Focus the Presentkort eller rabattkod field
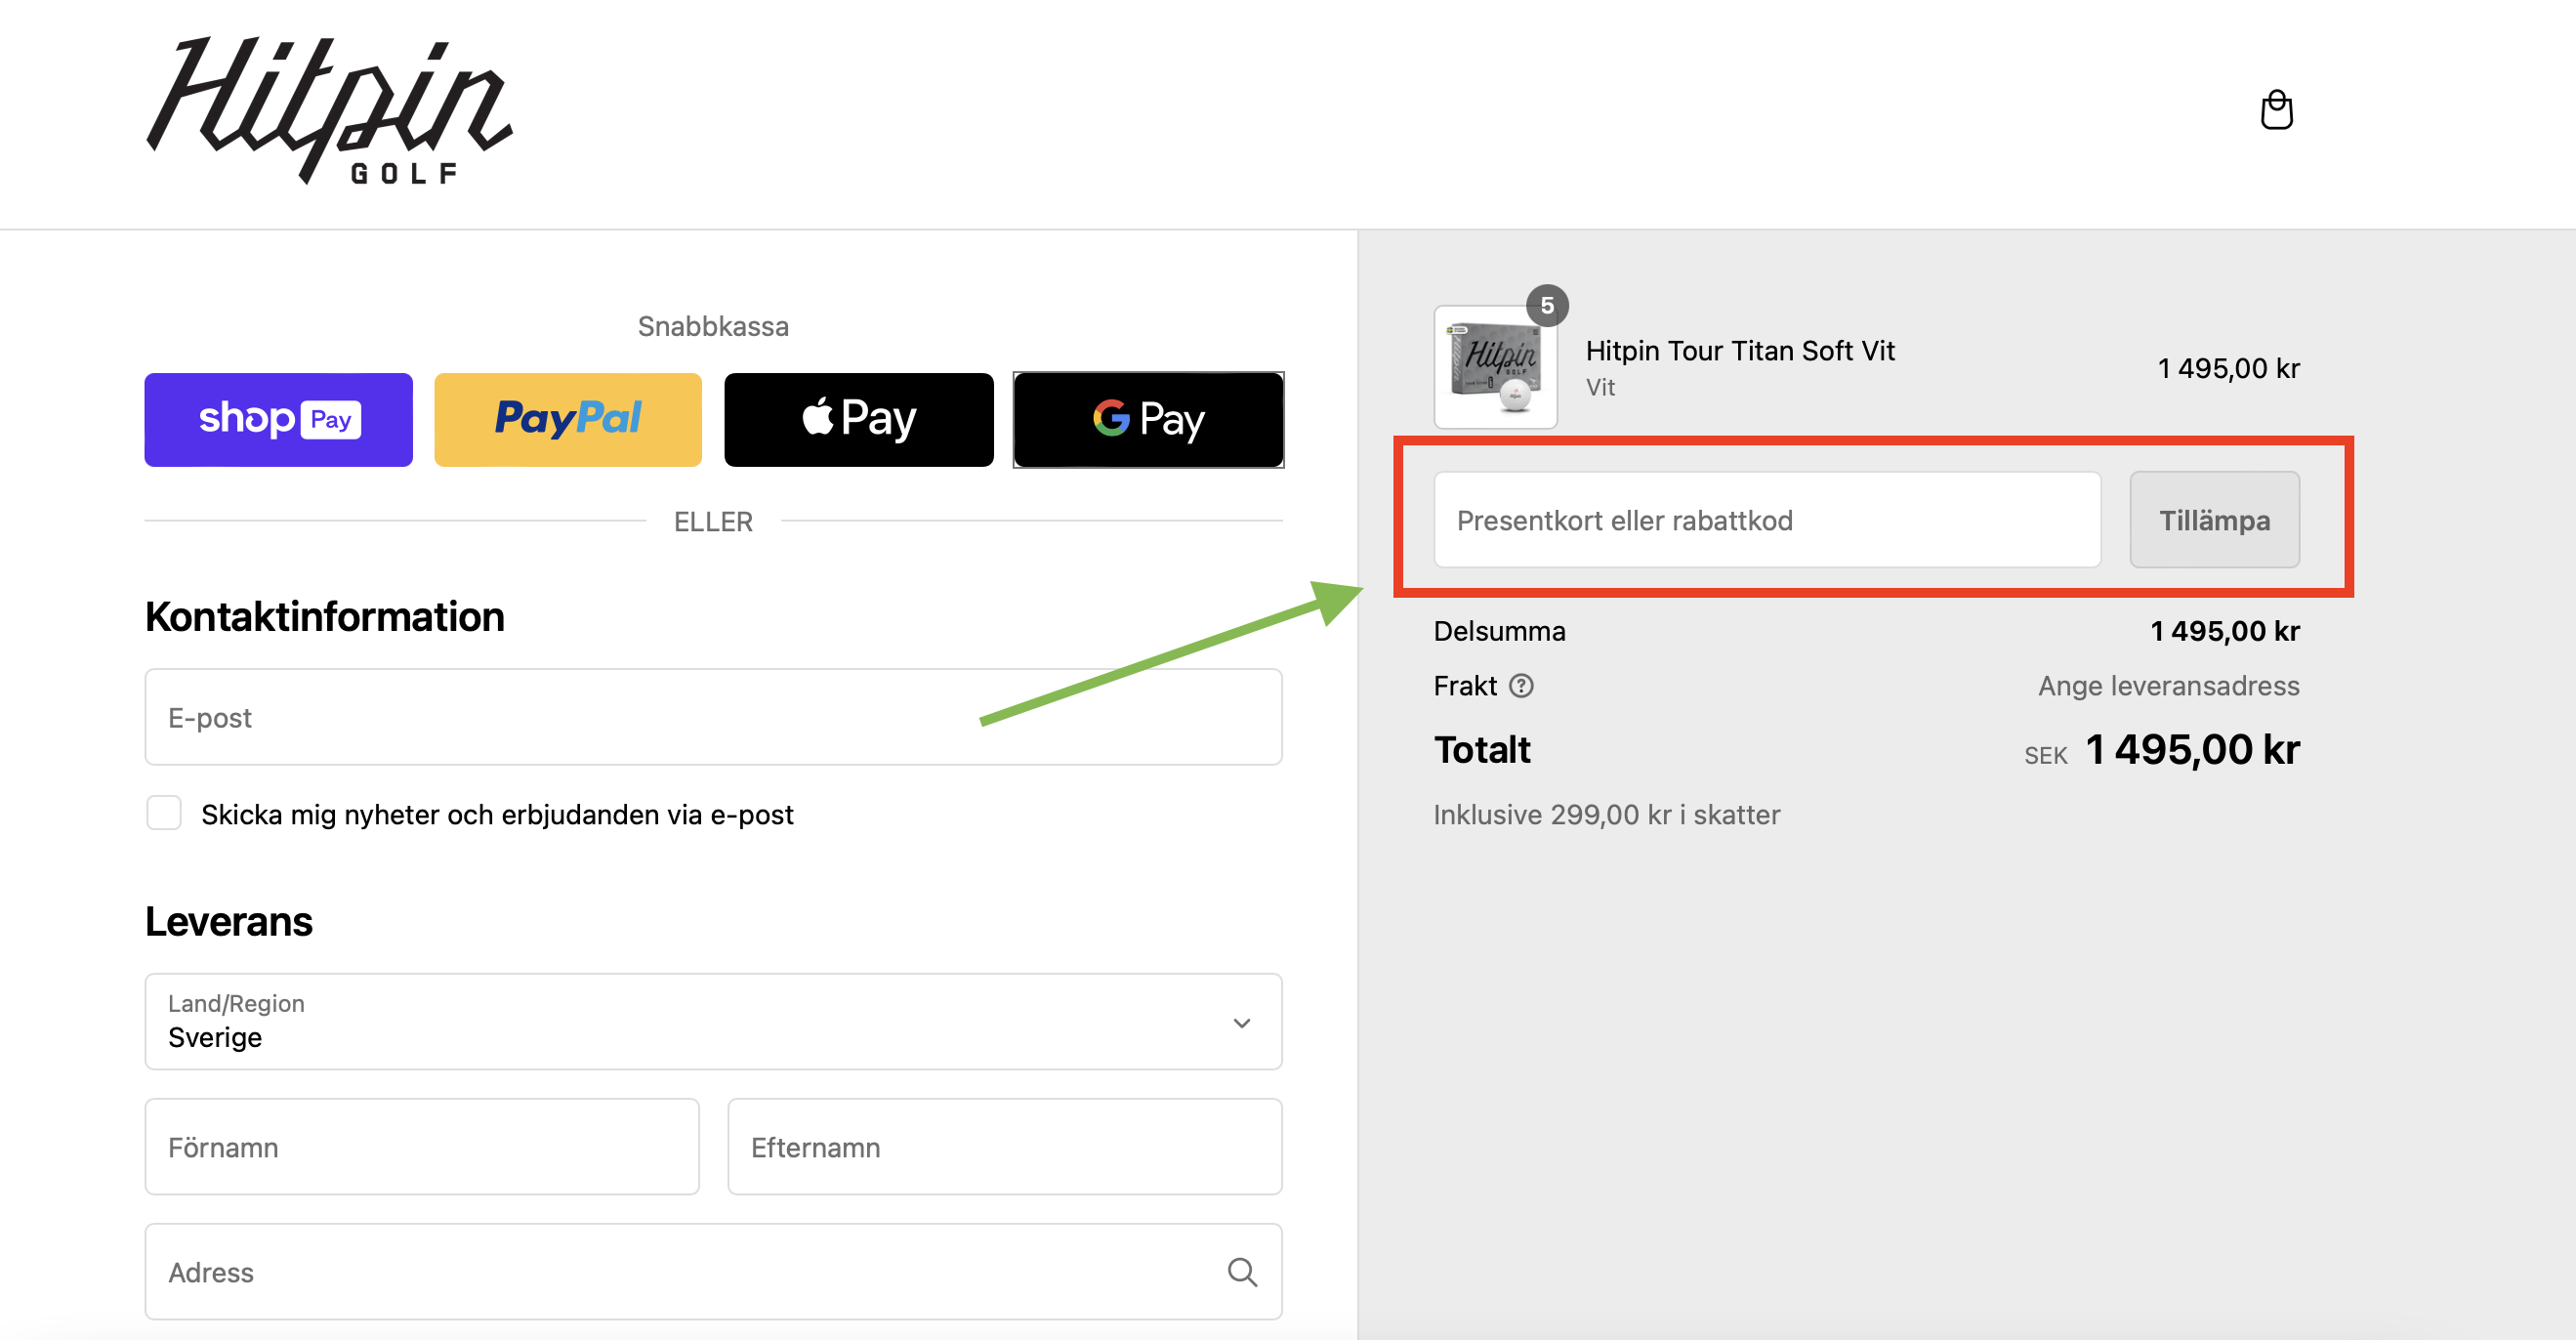 click(1767, 520)
